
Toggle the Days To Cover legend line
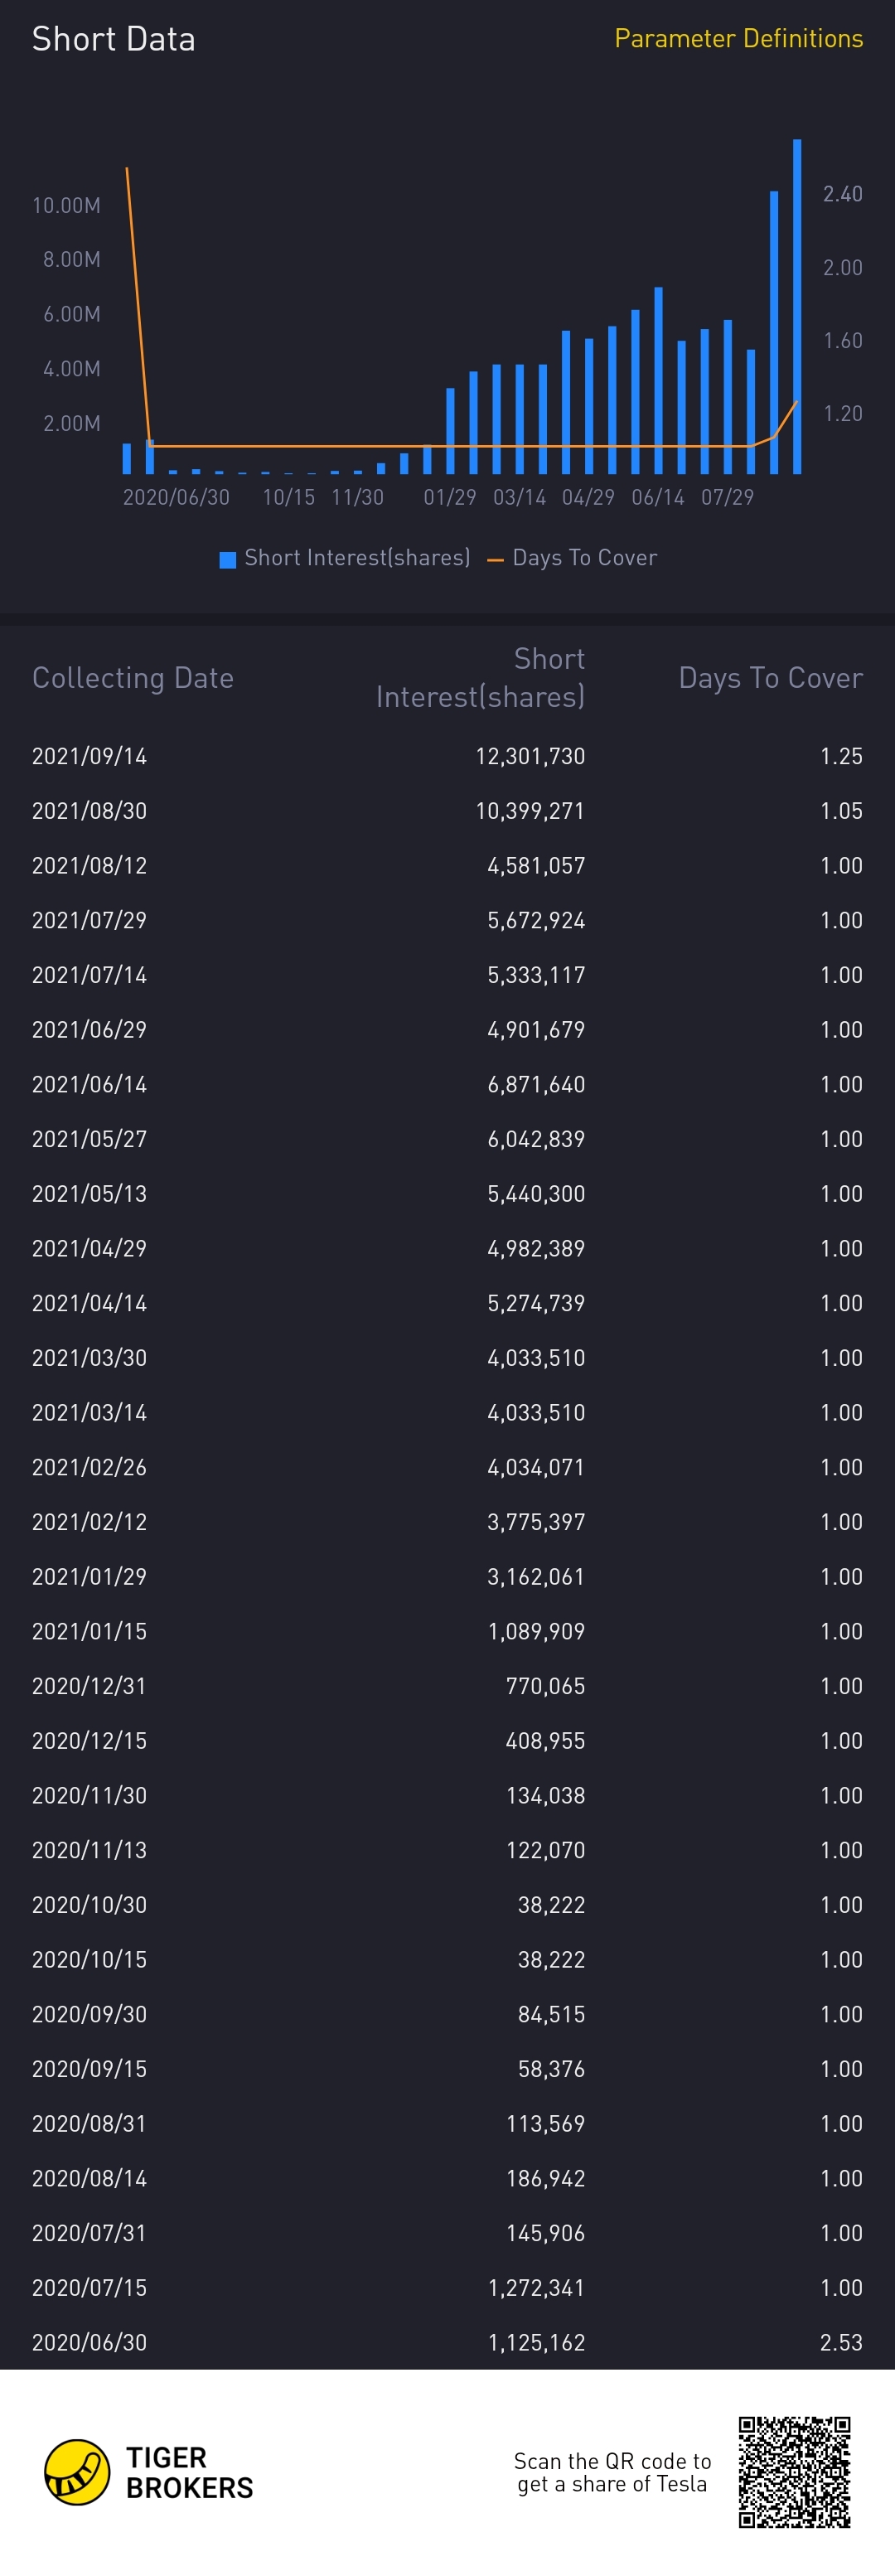pyautogui.click(x=495, y=559)
